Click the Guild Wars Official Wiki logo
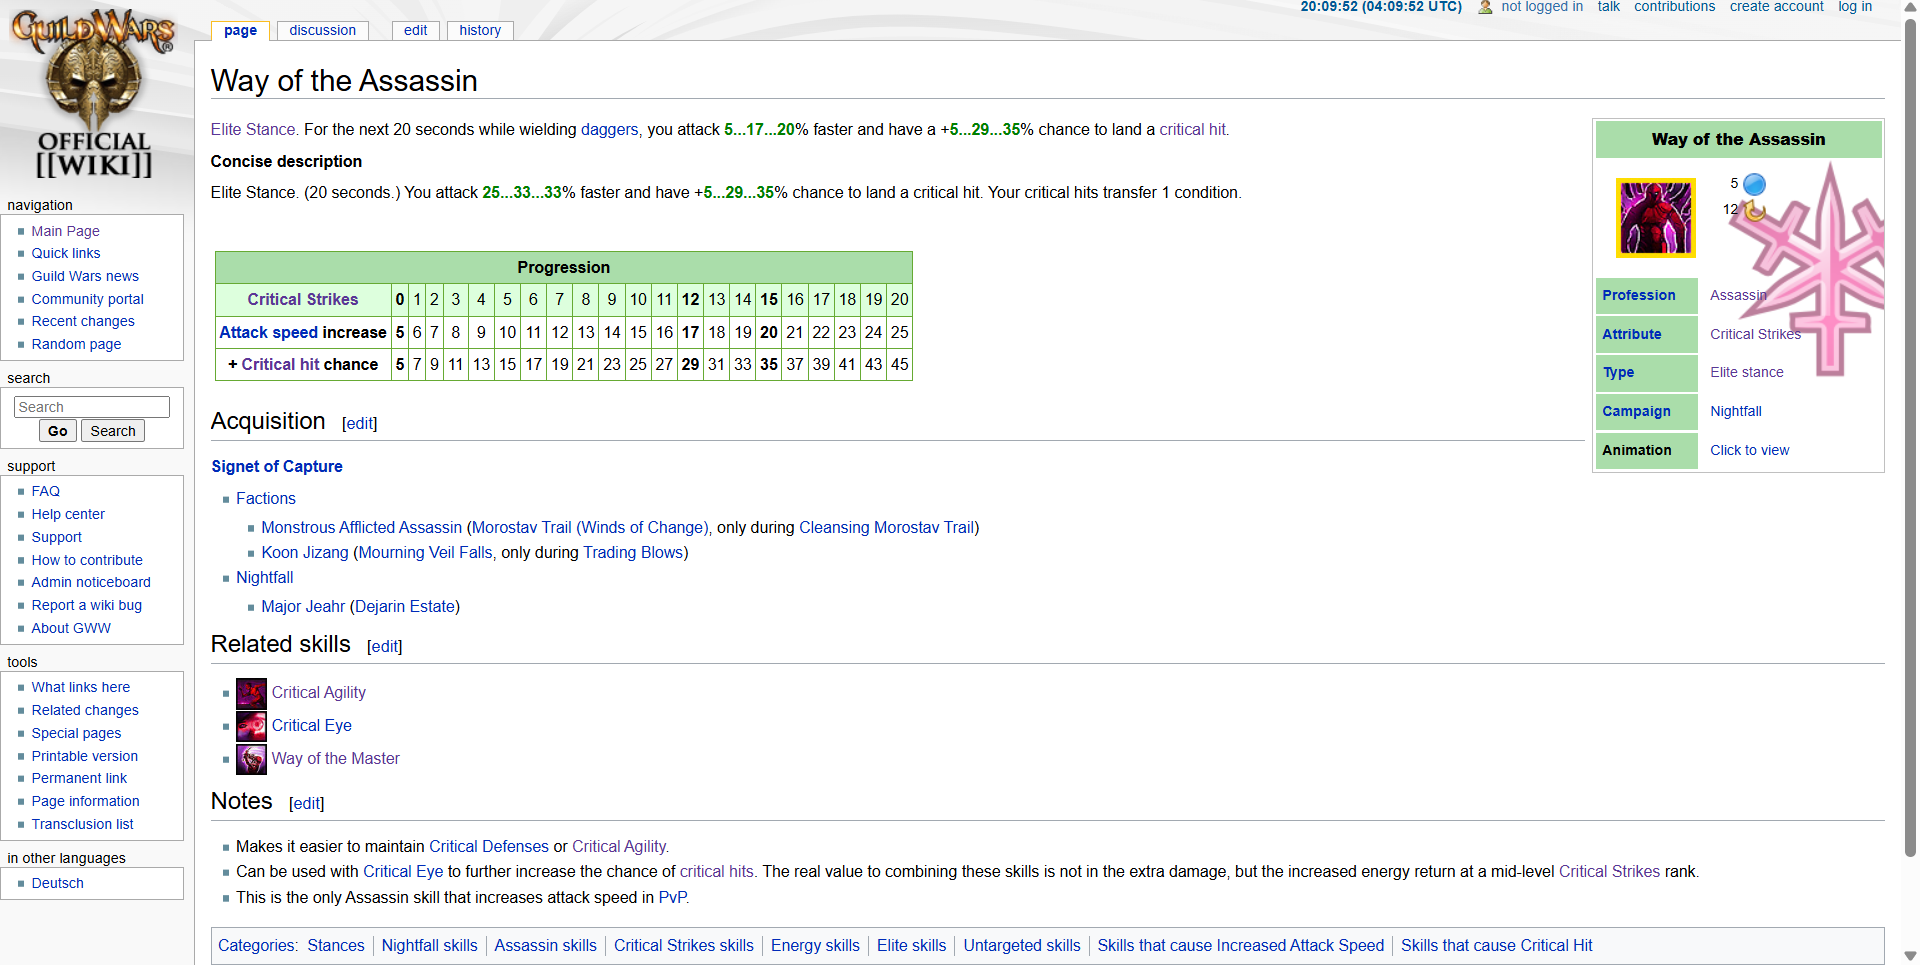This screenshot has height=965, width=1920. pyautogui.click(x=93, y=94)
